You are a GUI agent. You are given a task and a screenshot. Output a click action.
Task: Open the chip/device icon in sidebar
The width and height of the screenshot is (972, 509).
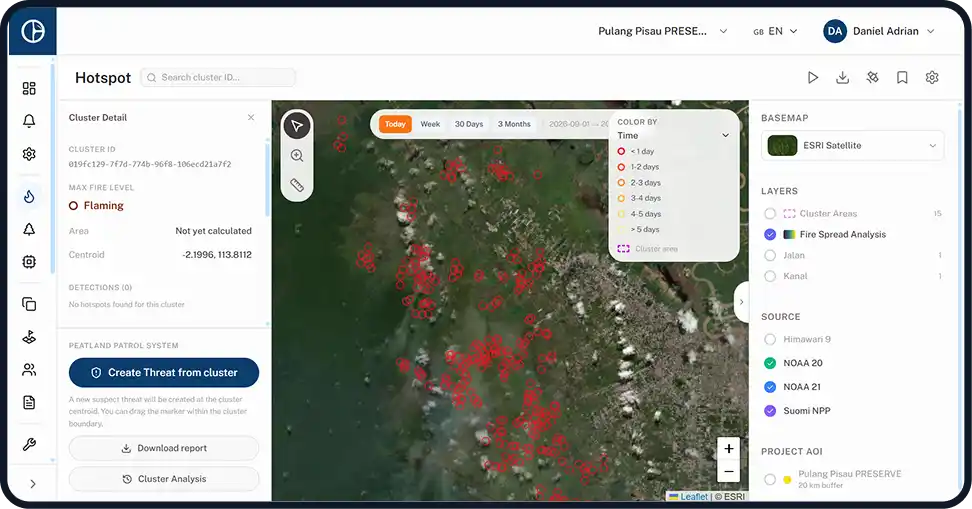pos(29,262)
